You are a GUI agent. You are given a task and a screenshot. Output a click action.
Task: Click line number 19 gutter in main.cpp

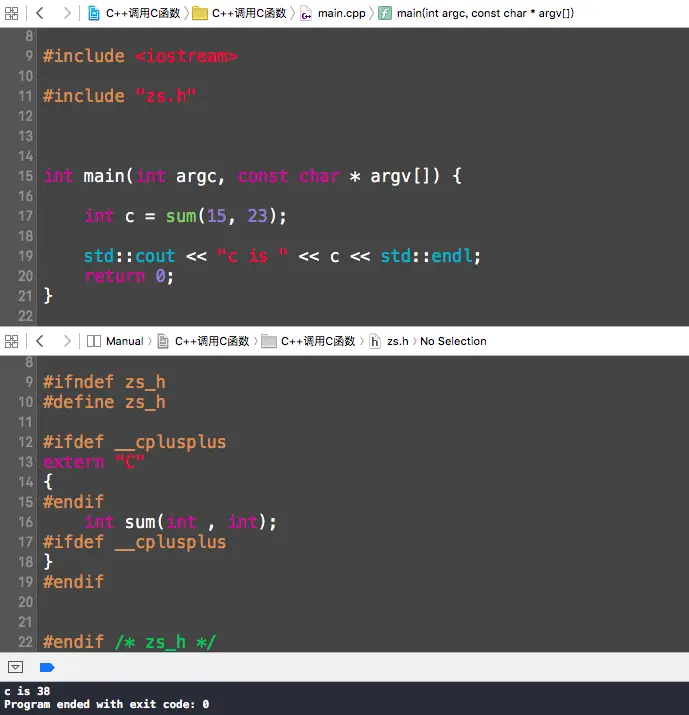point(26,256)
